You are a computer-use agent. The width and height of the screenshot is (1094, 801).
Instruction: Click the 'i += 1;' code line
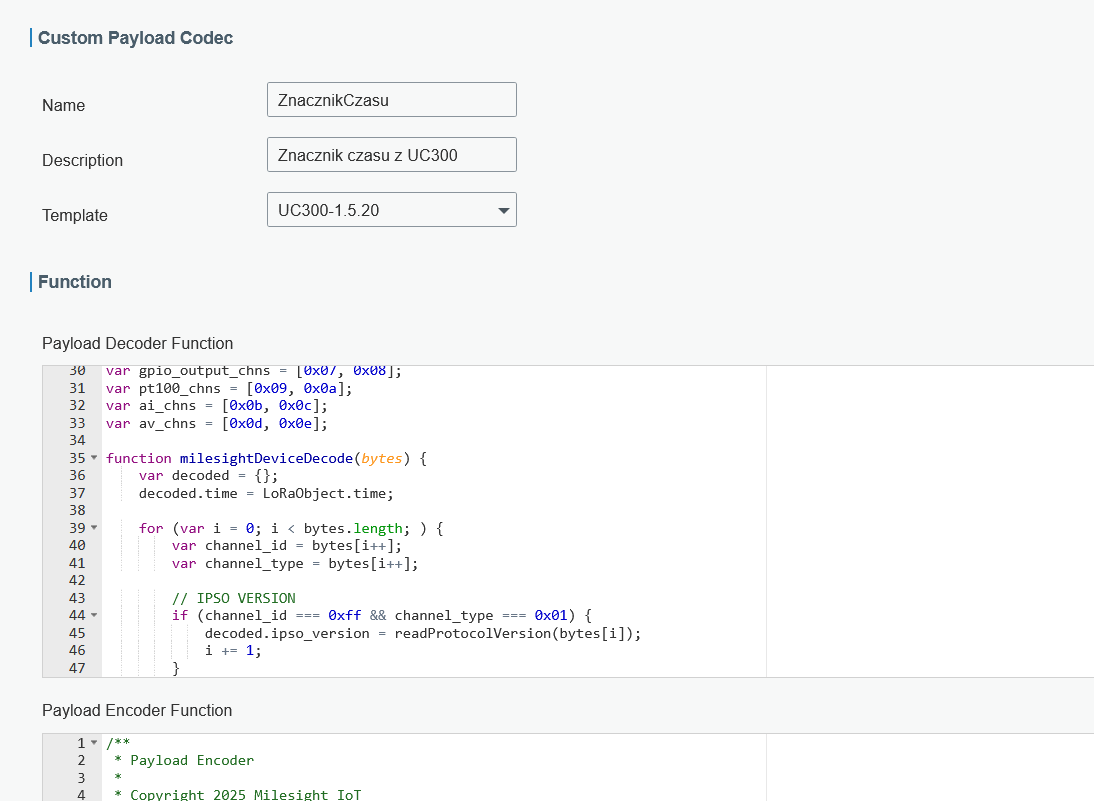[233, 650]
